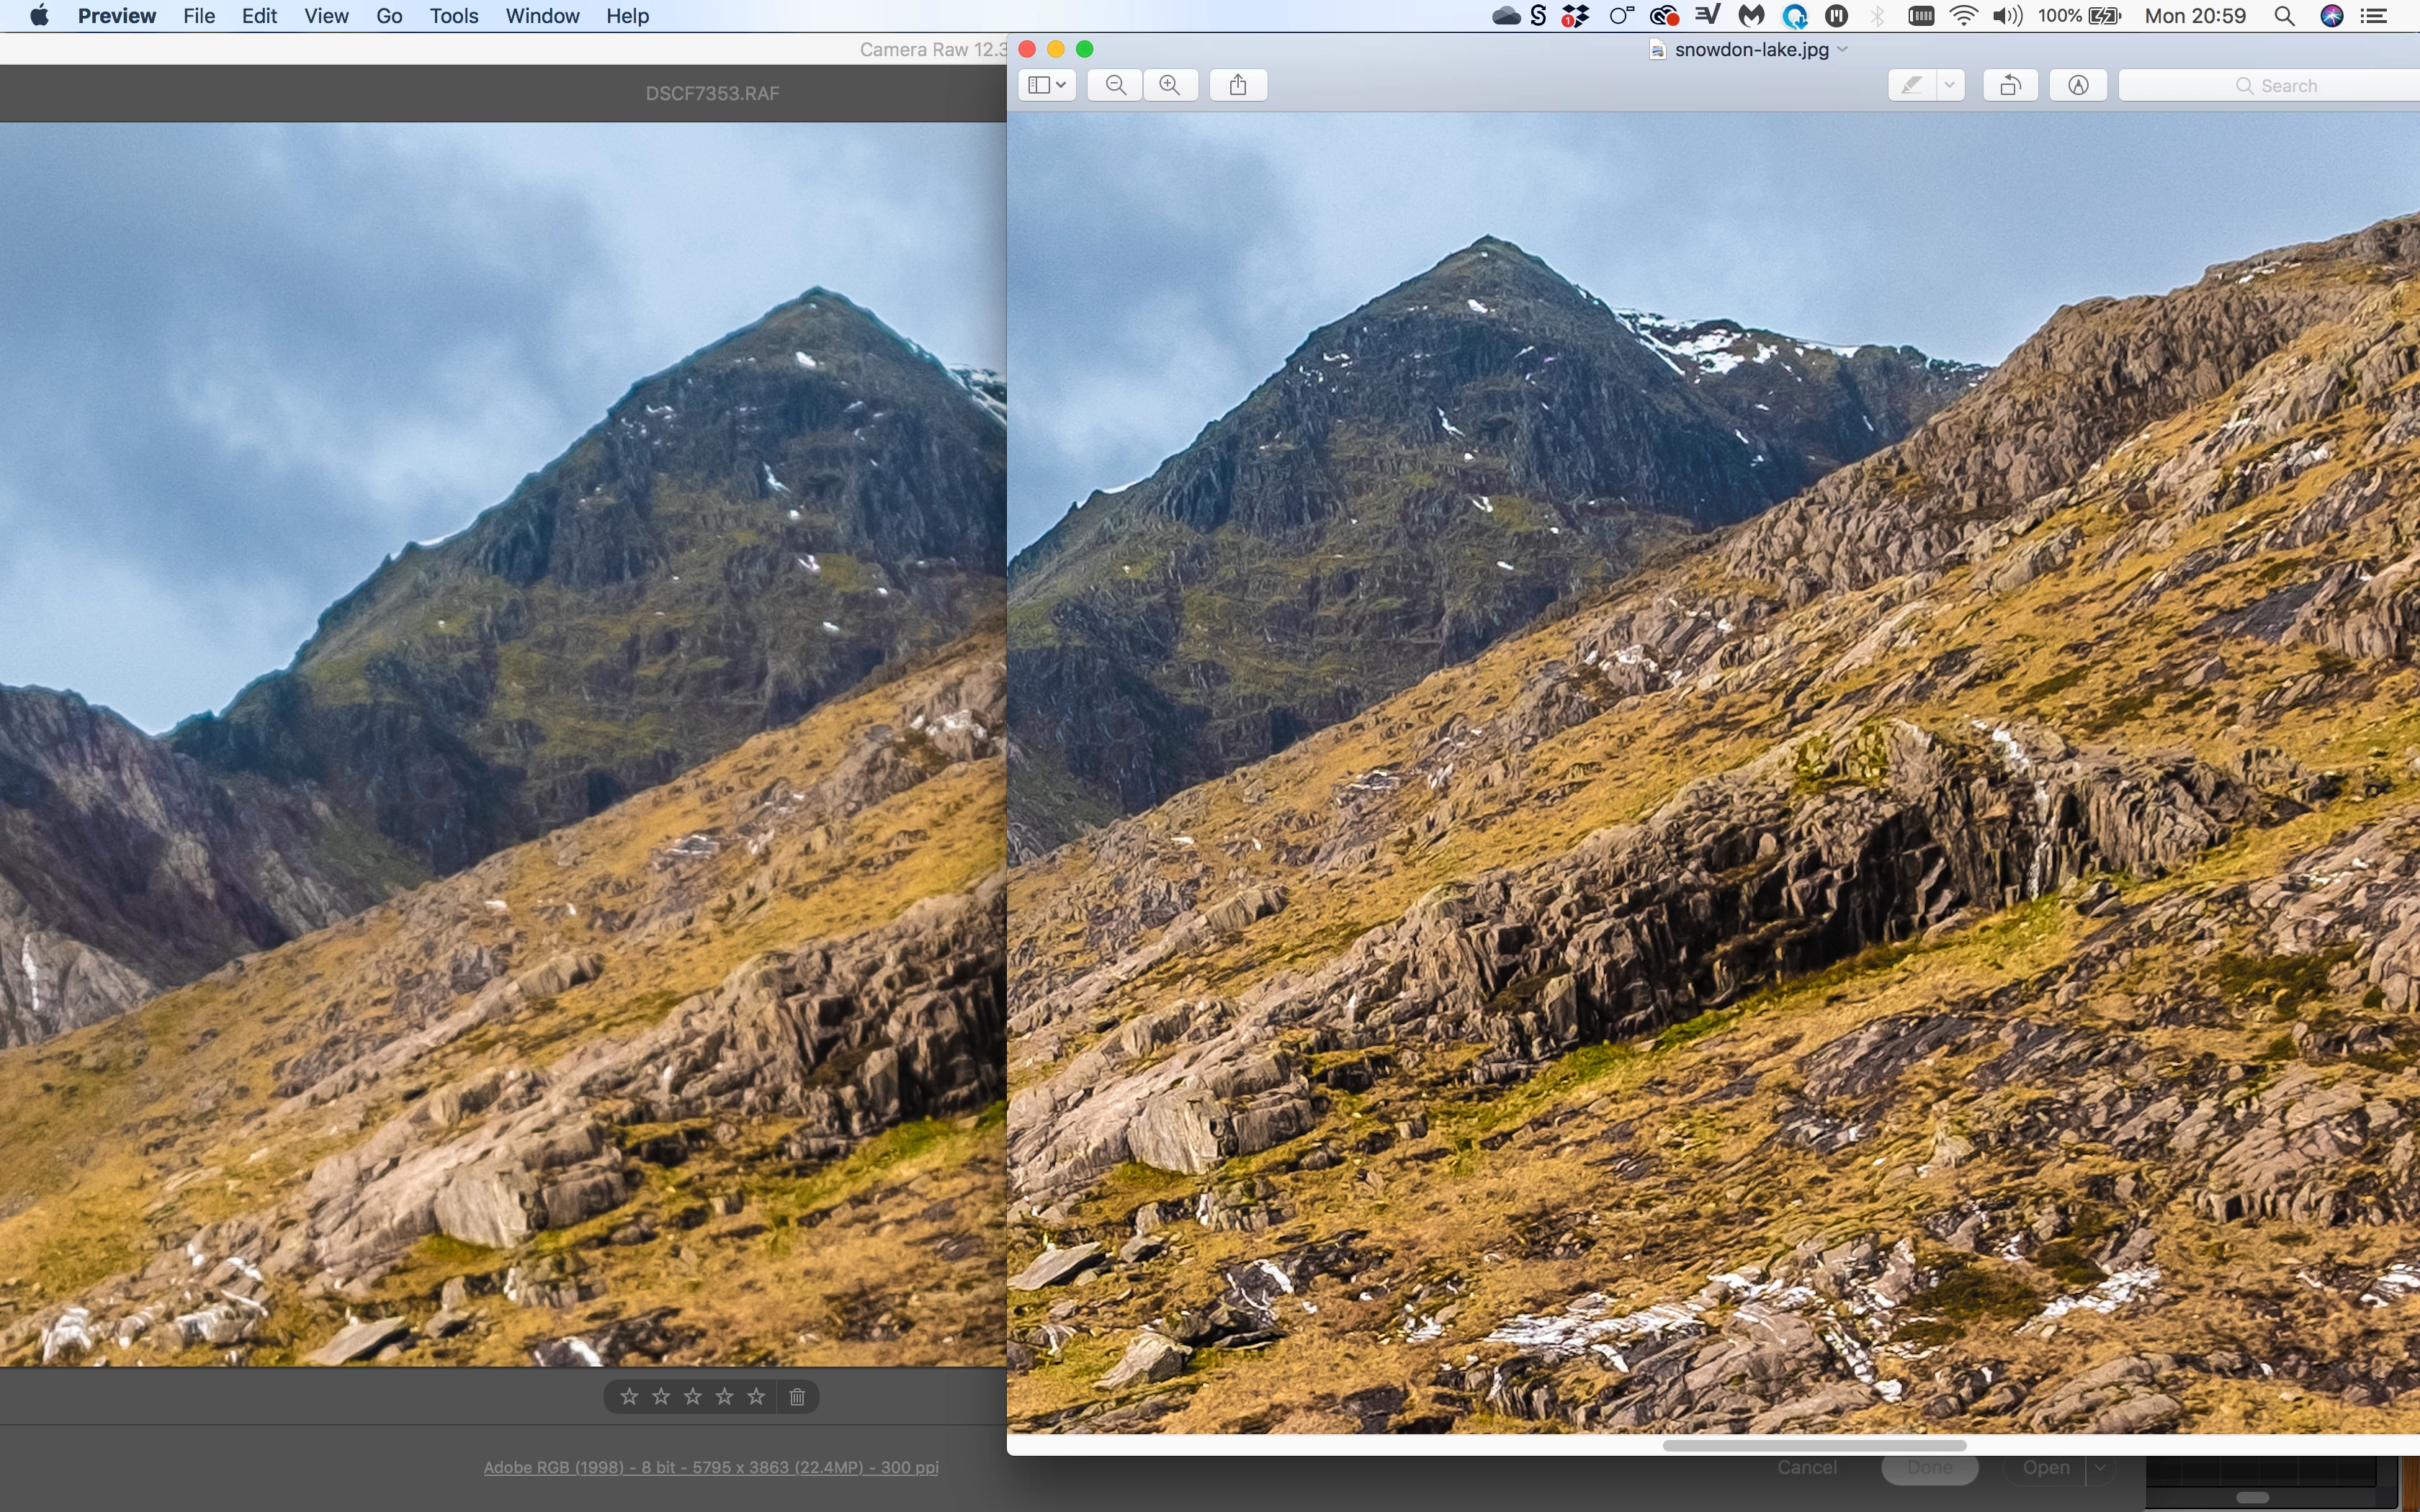Click the Cancel button in Camera Raw
Viewport: 2420px width, 1512px height.
click(x=1806, y=1467)
